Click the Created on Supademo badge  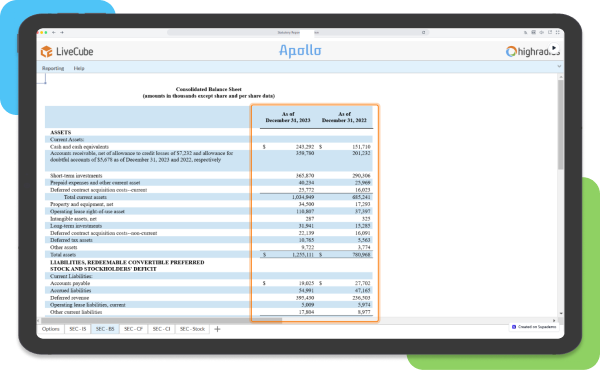534,327
